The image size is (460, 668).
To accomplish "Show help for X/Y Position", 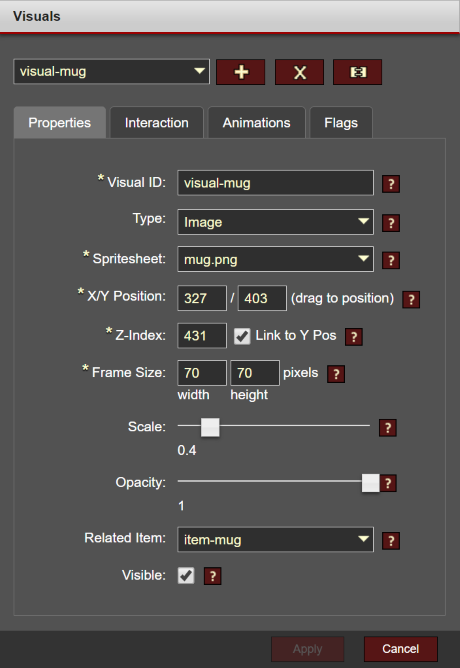I will pos(411,299).
